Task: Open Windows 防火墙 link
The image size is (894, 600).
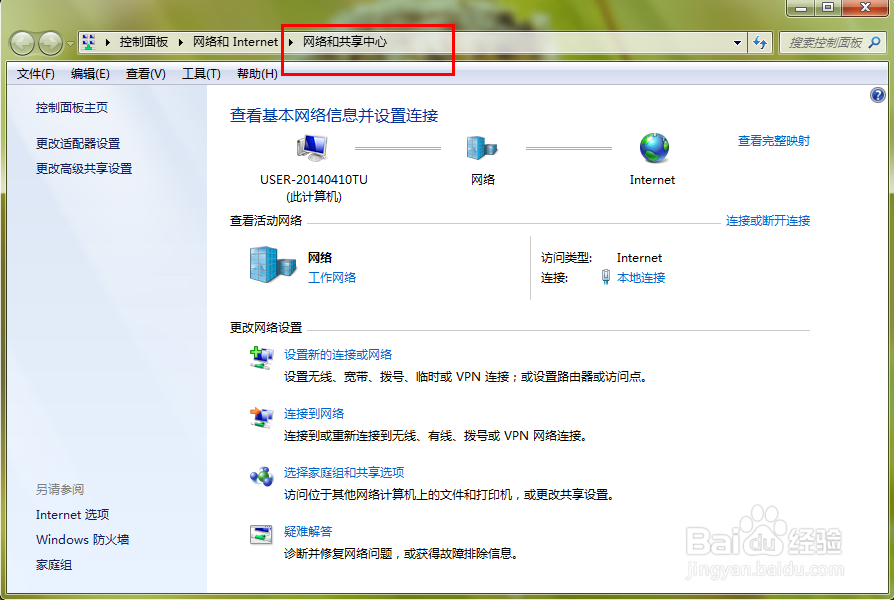Action: pos(83,540)
